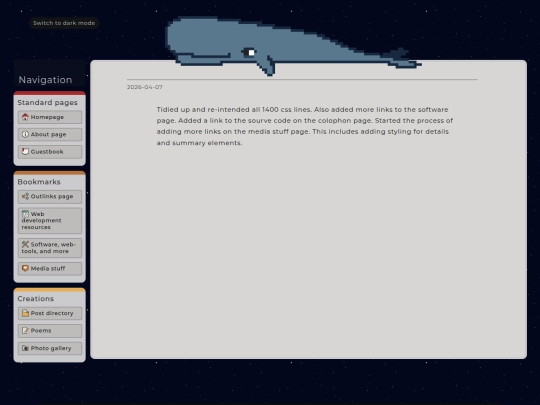
Task: Click the Standard pages heading
Action: click(x=48, y=103)
